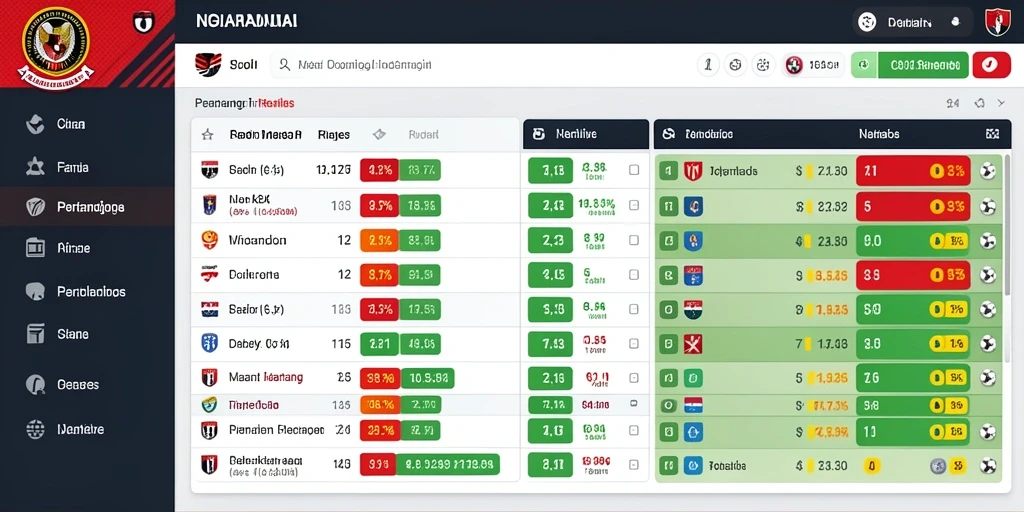Click the red-black logo beside Scoll
The height and width of the screenshot is (512, 1024).
pyautogui.click(x=208, y=65)
